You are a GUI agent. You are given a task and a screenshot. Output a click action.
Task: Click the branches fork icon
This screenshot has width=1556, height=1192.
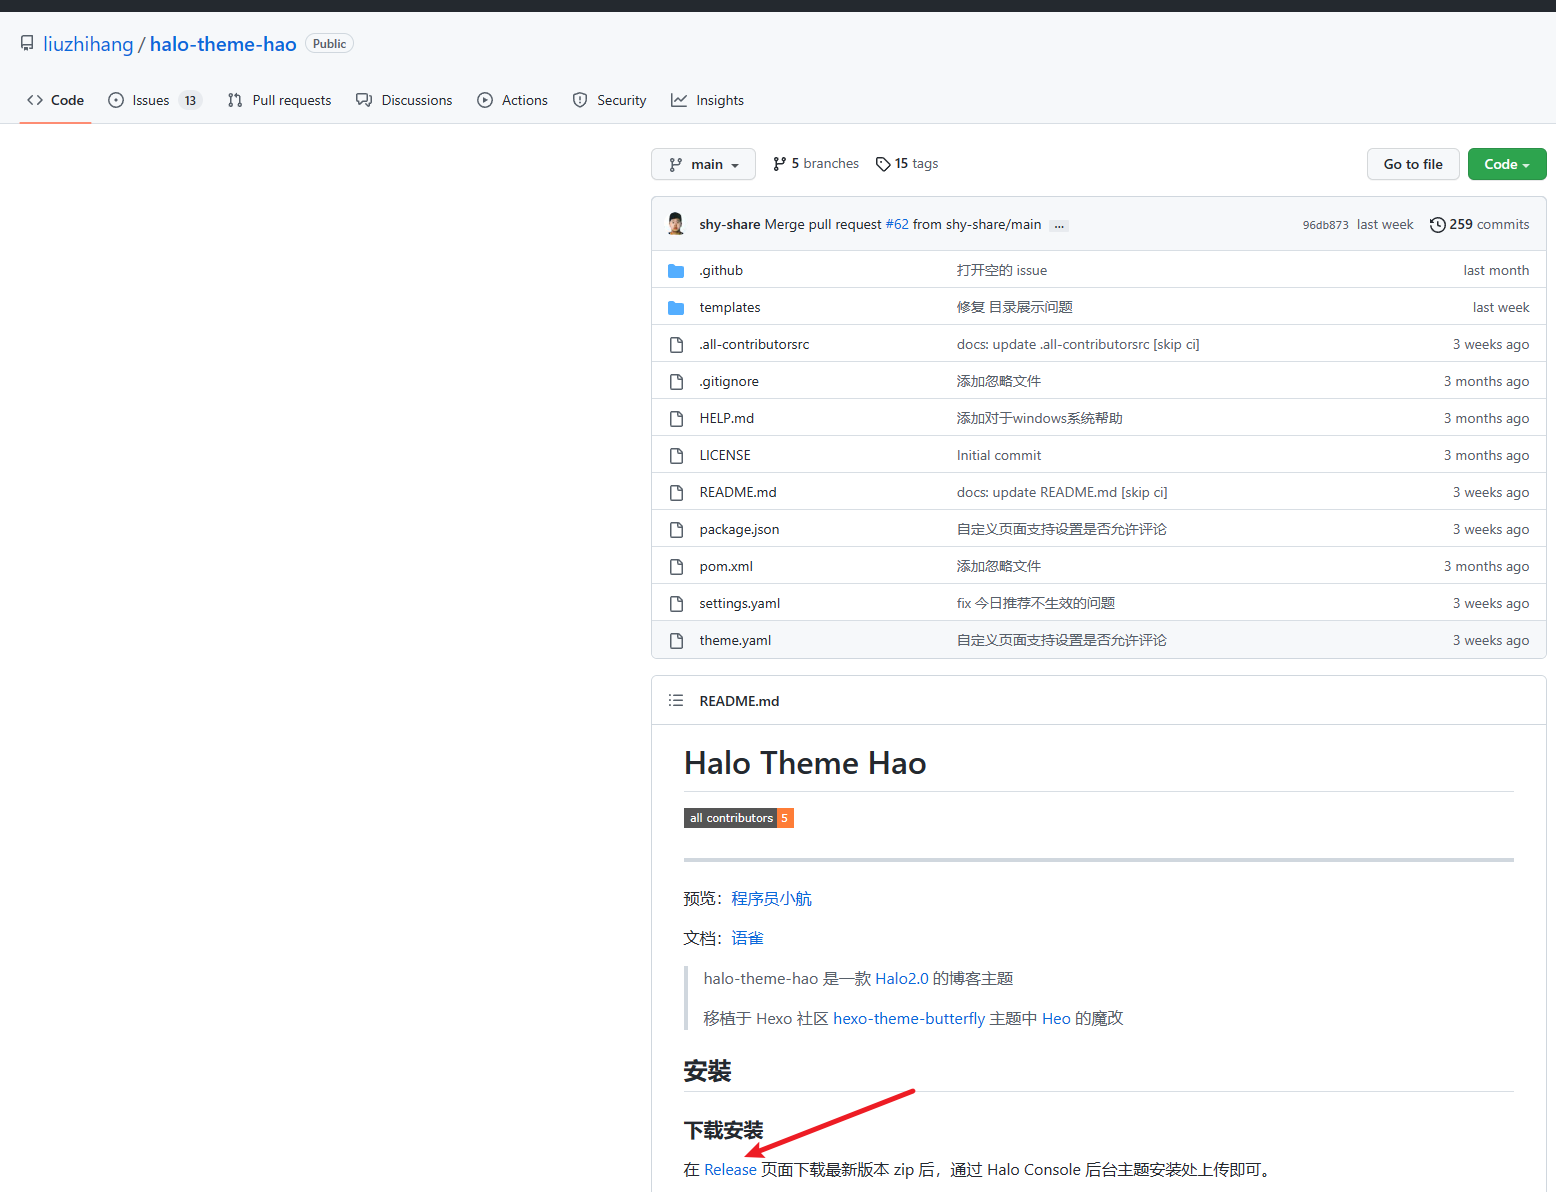779,164
